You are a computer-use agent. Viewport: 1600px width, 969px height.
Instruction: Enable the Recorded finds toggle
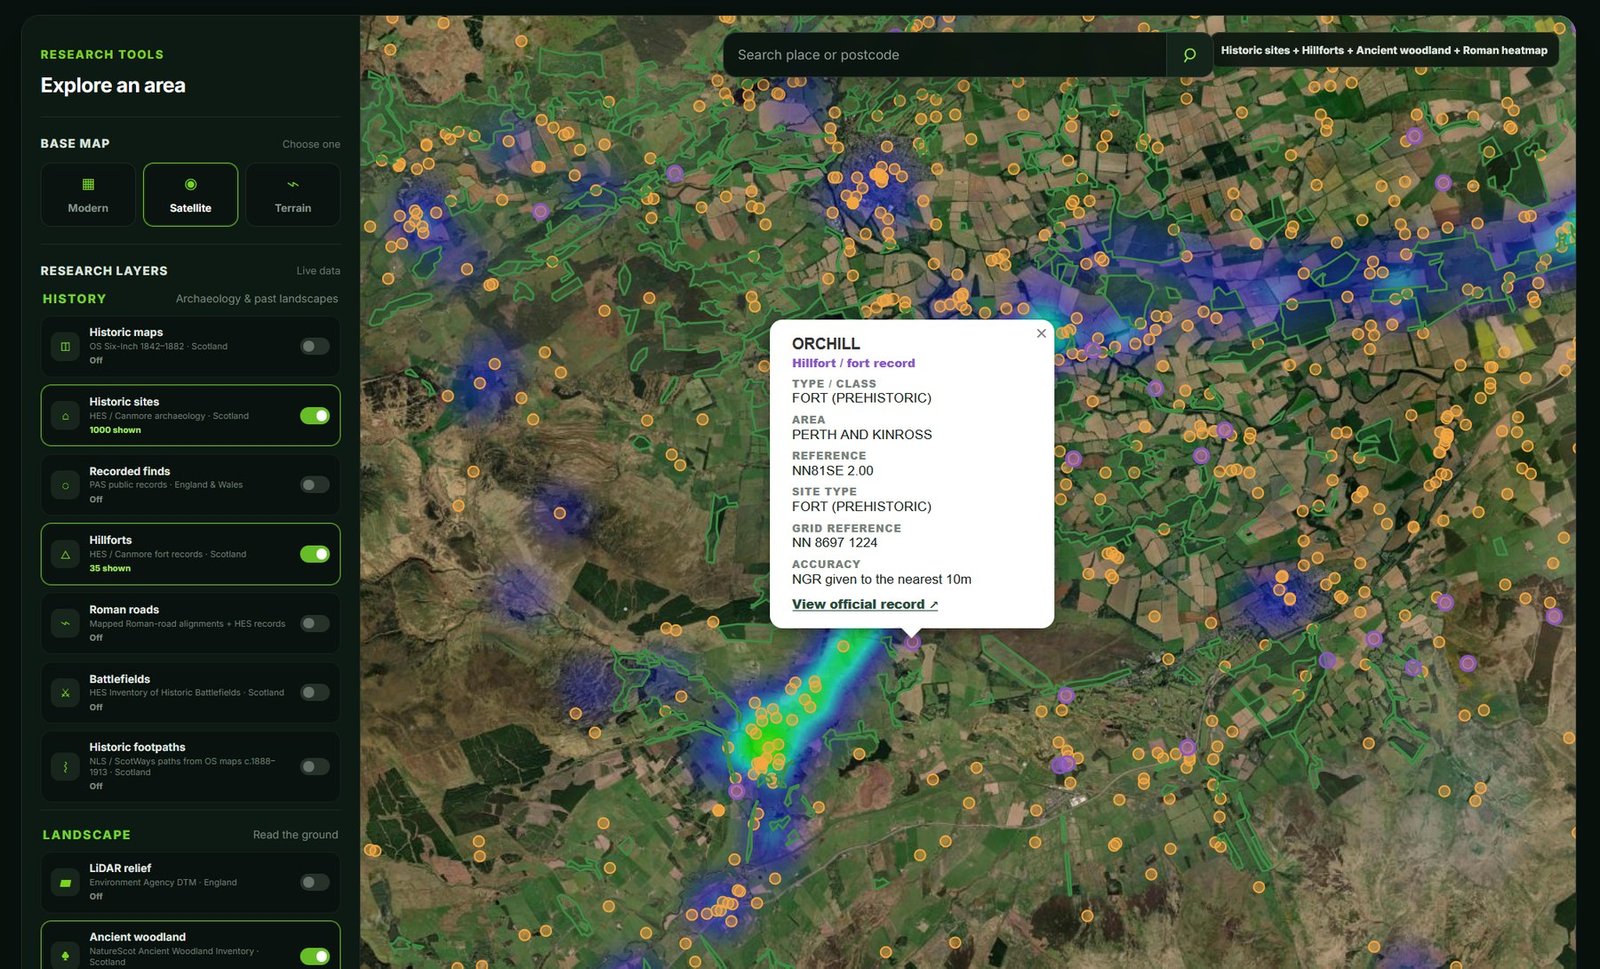point(315,484)
